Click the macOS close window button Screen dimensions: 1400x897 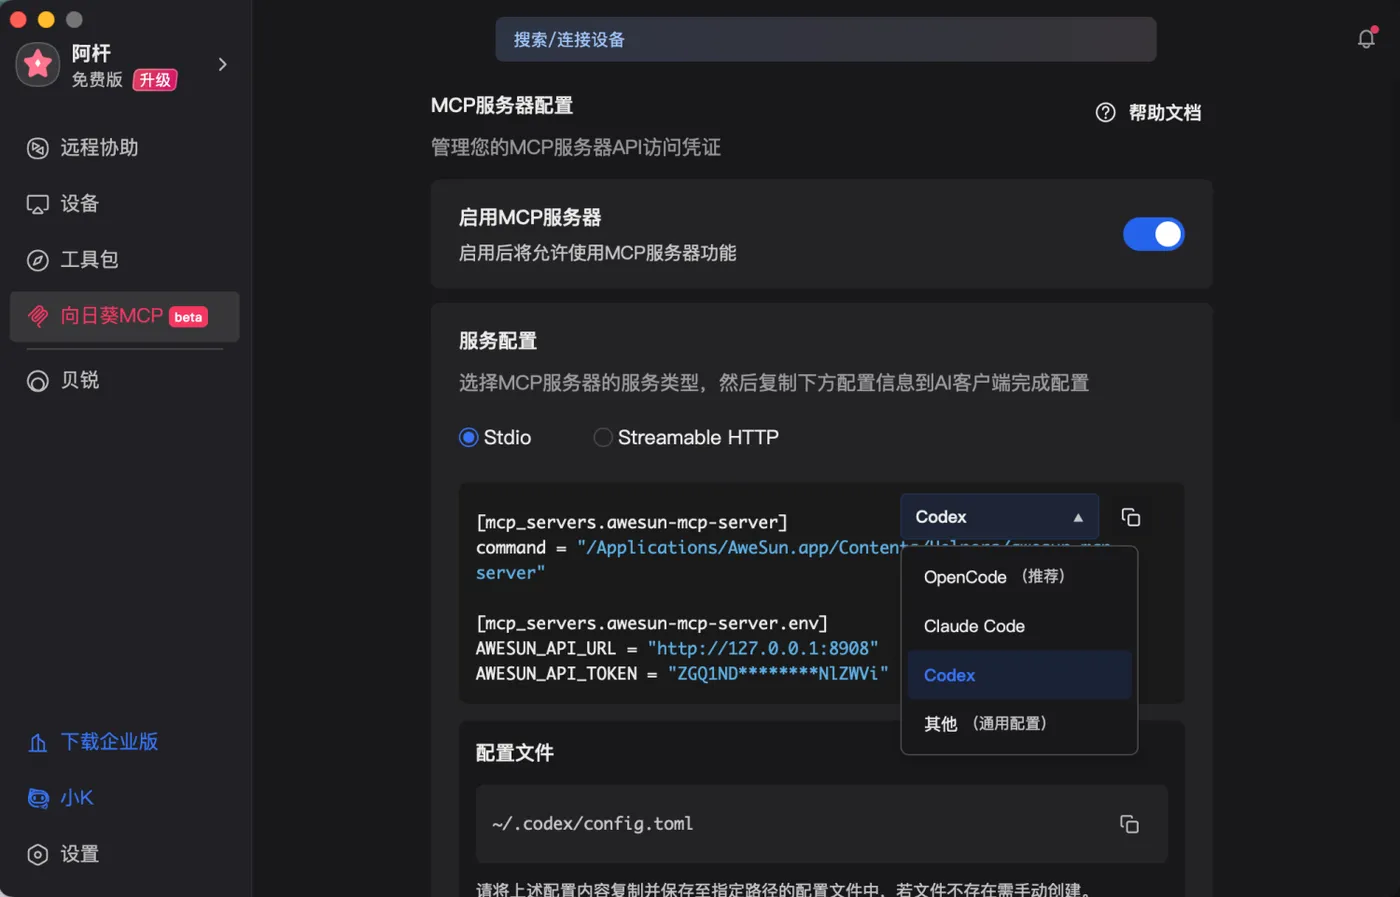pyautogui.click(x=18, y=19)
